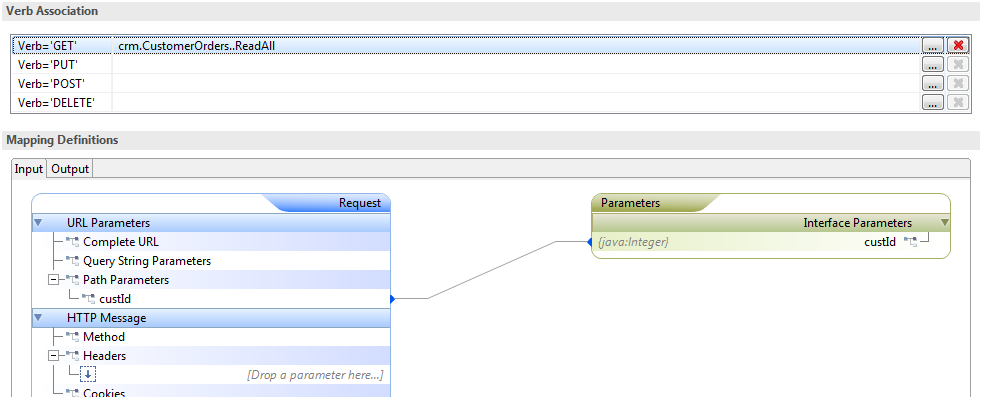Click the Headers node icon
This screenshot has height=397, width=982.
(72, 356)
